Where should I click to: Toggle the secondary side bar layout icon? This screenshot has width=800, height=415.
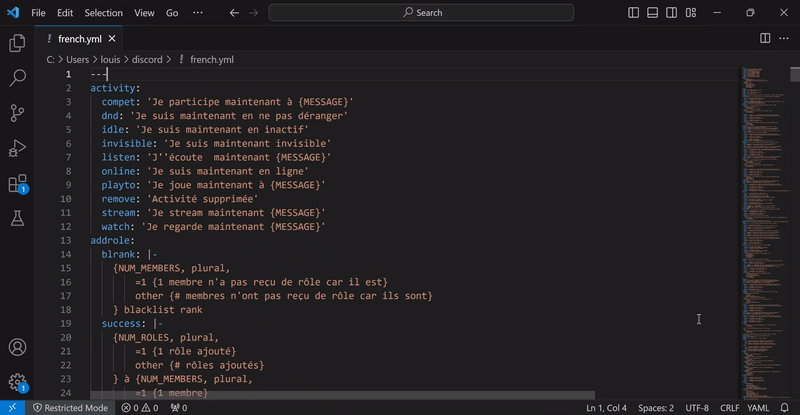tap(671, 13)
